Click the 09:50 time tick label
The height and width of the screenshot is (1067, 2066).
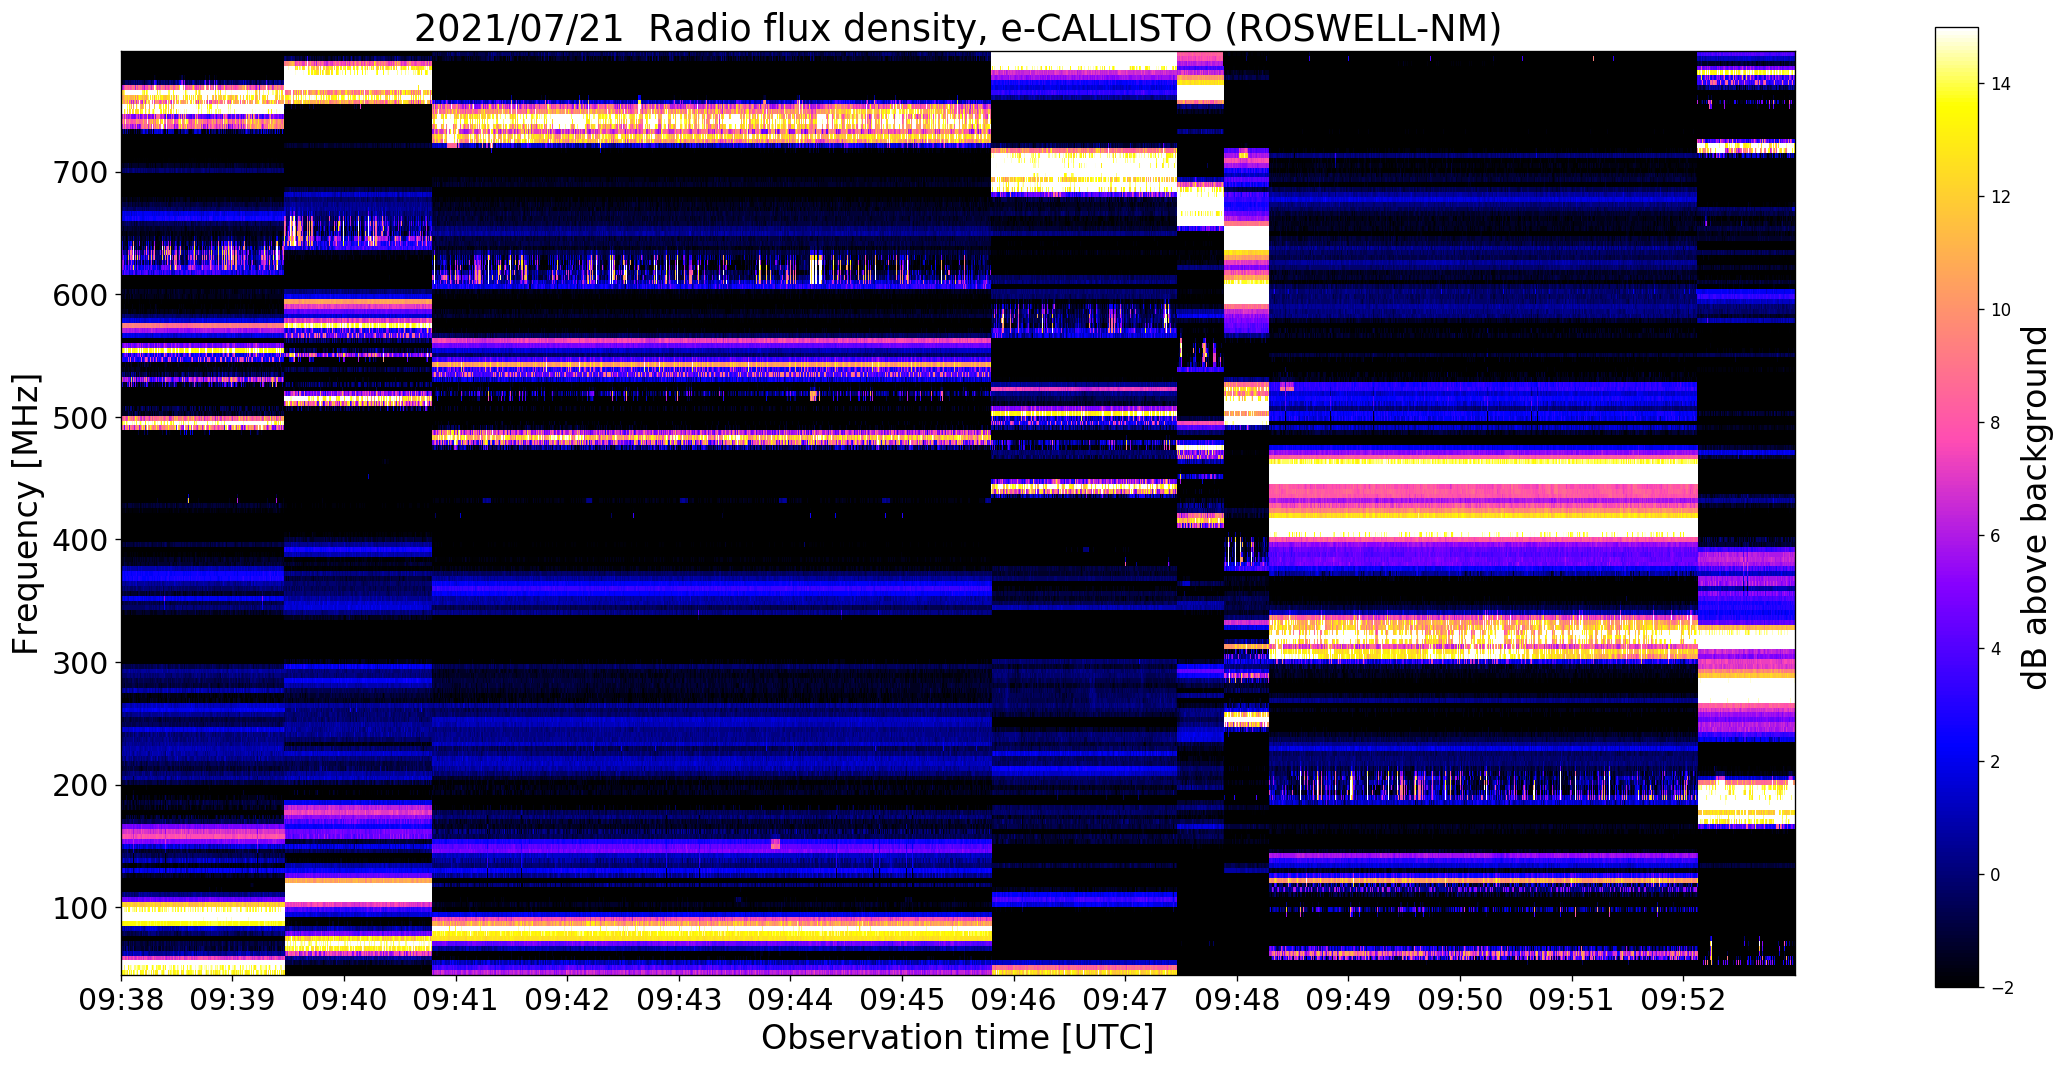(x=1461, y=1000)
